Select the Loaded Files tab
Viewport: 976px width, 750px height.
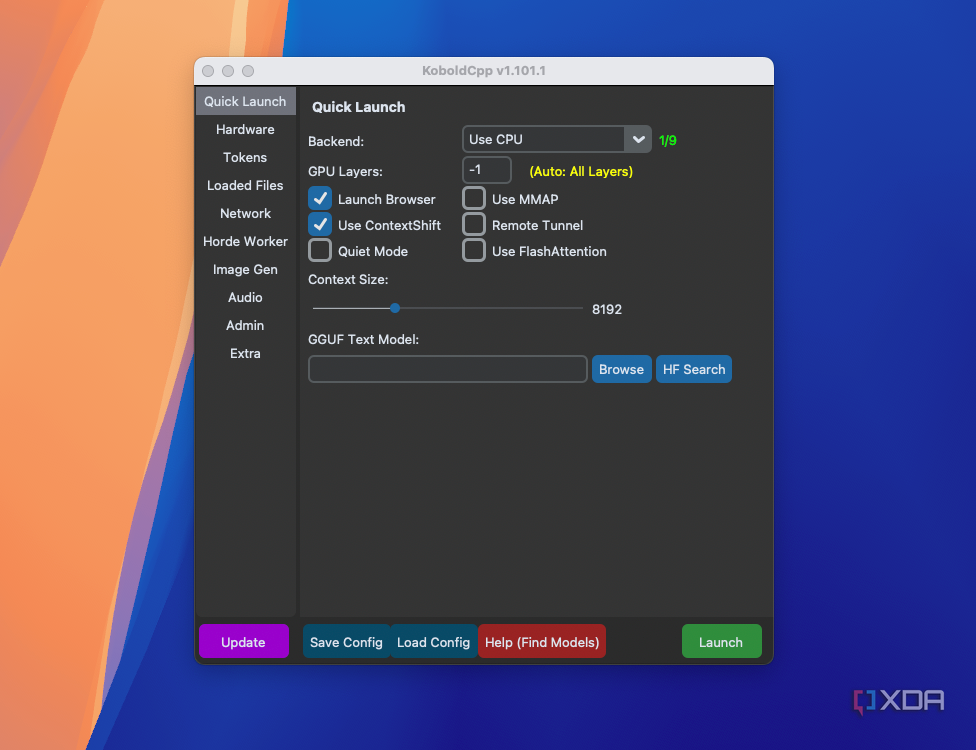(x=245, y=185)
